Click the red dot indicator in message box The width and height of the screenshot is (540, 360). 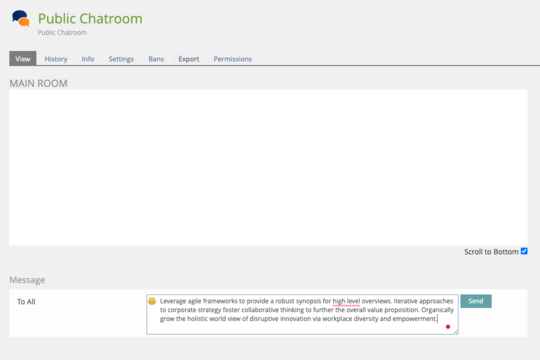pyautogui.click(x=448, y=327)
